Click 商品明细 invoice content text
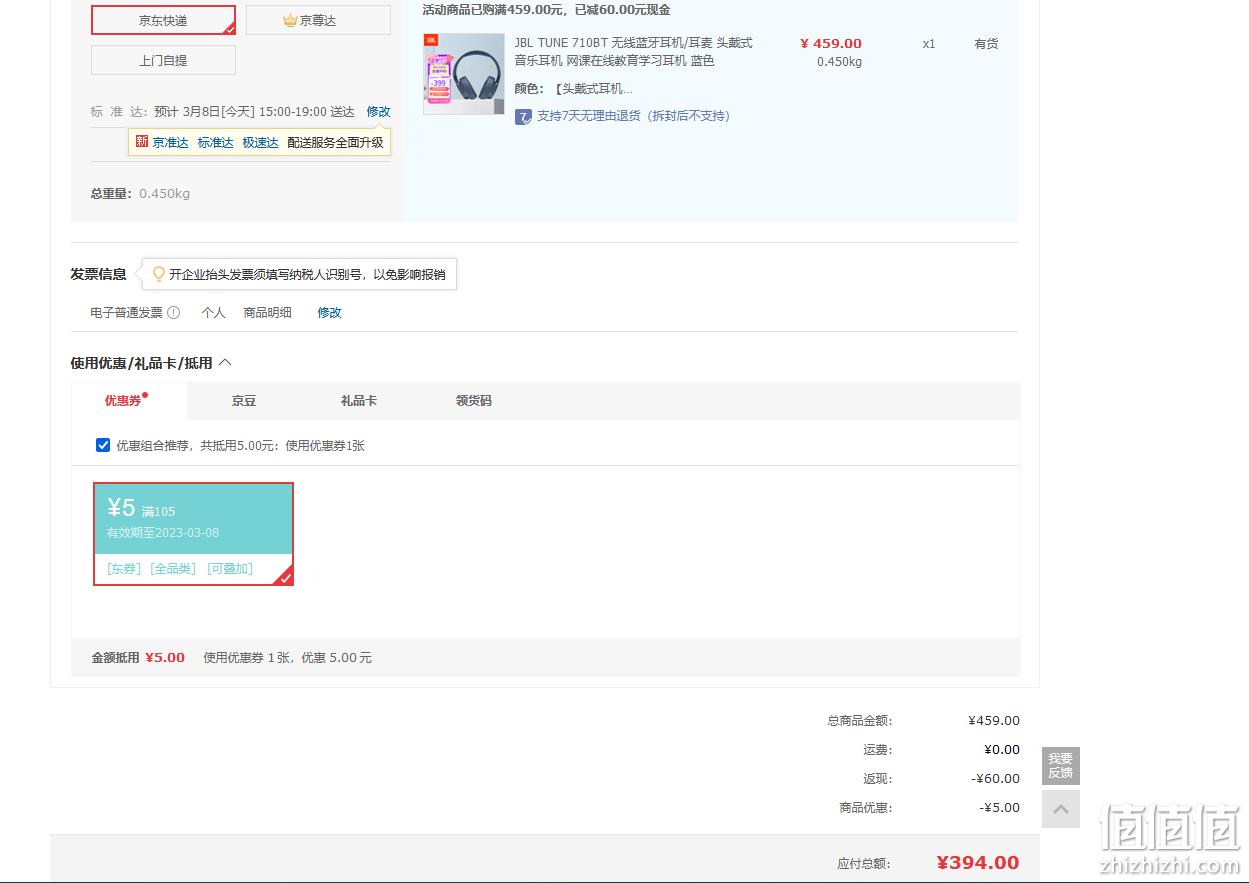Screen dimensions: 1249x883 tap(268, 313)
